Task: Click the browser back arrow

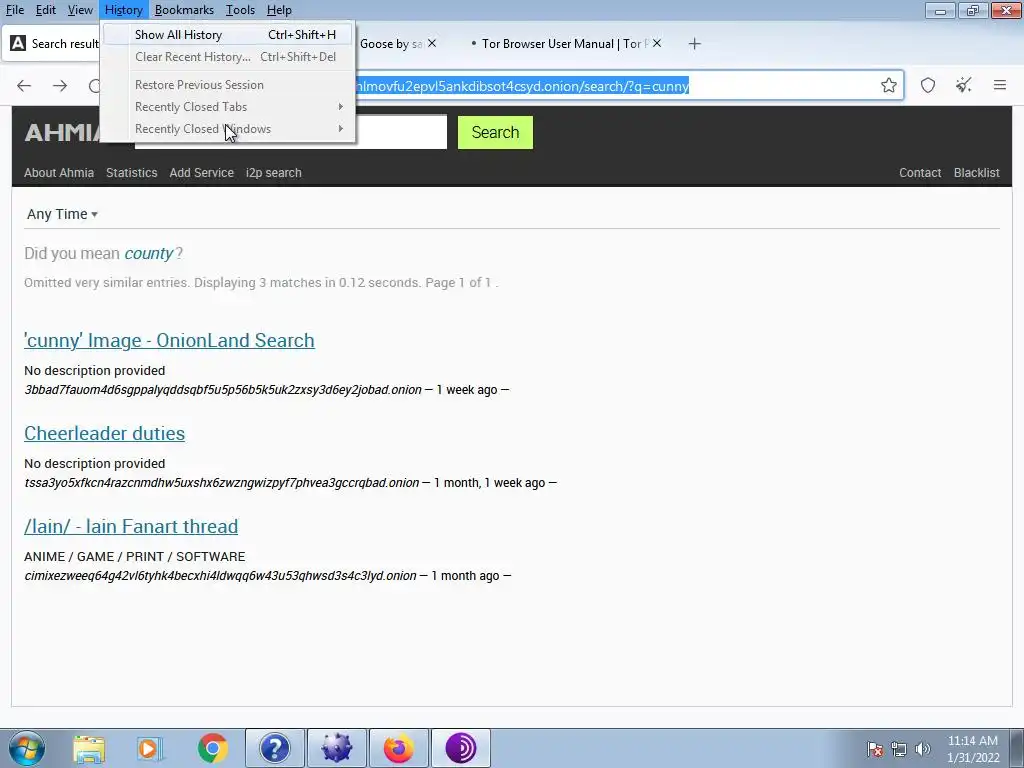Action: click(24, 86)
